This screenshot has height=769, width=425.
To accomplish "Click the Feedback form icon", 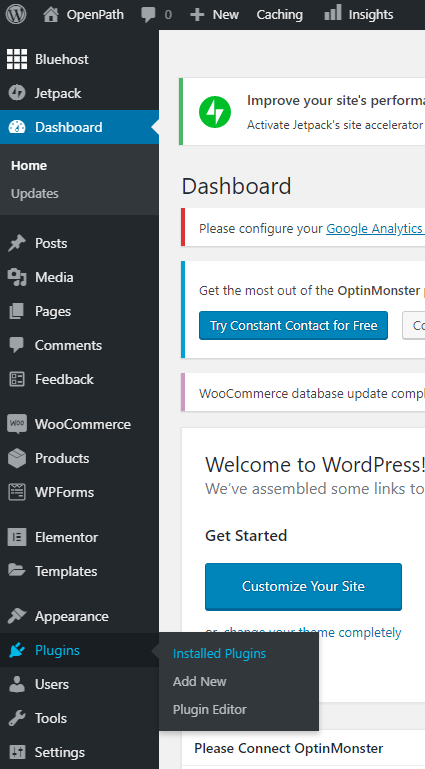I will [17, 379].
